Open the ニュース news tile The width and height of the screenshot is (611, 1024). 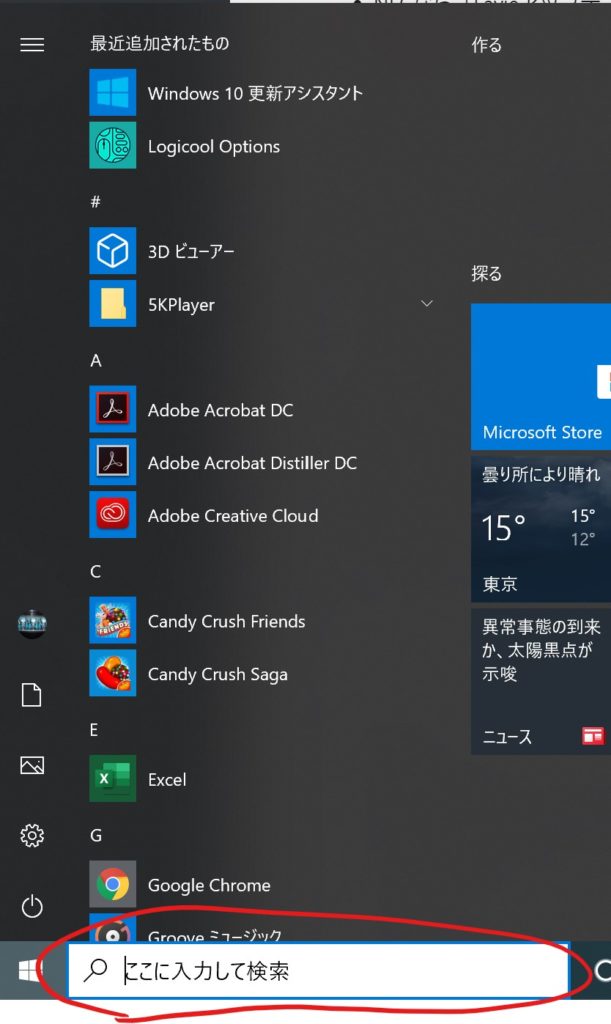coord(541,682)
